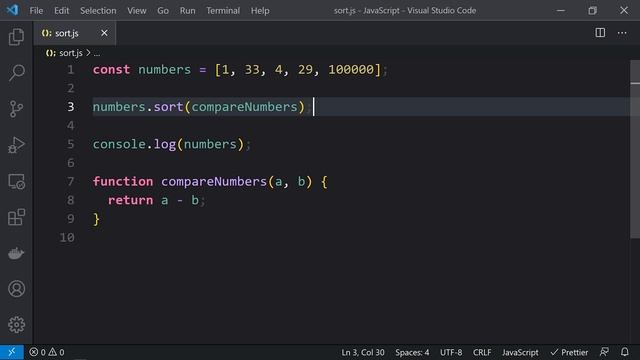Open remote window indicator in status bar
640x360 pixels.
point(12,352)
